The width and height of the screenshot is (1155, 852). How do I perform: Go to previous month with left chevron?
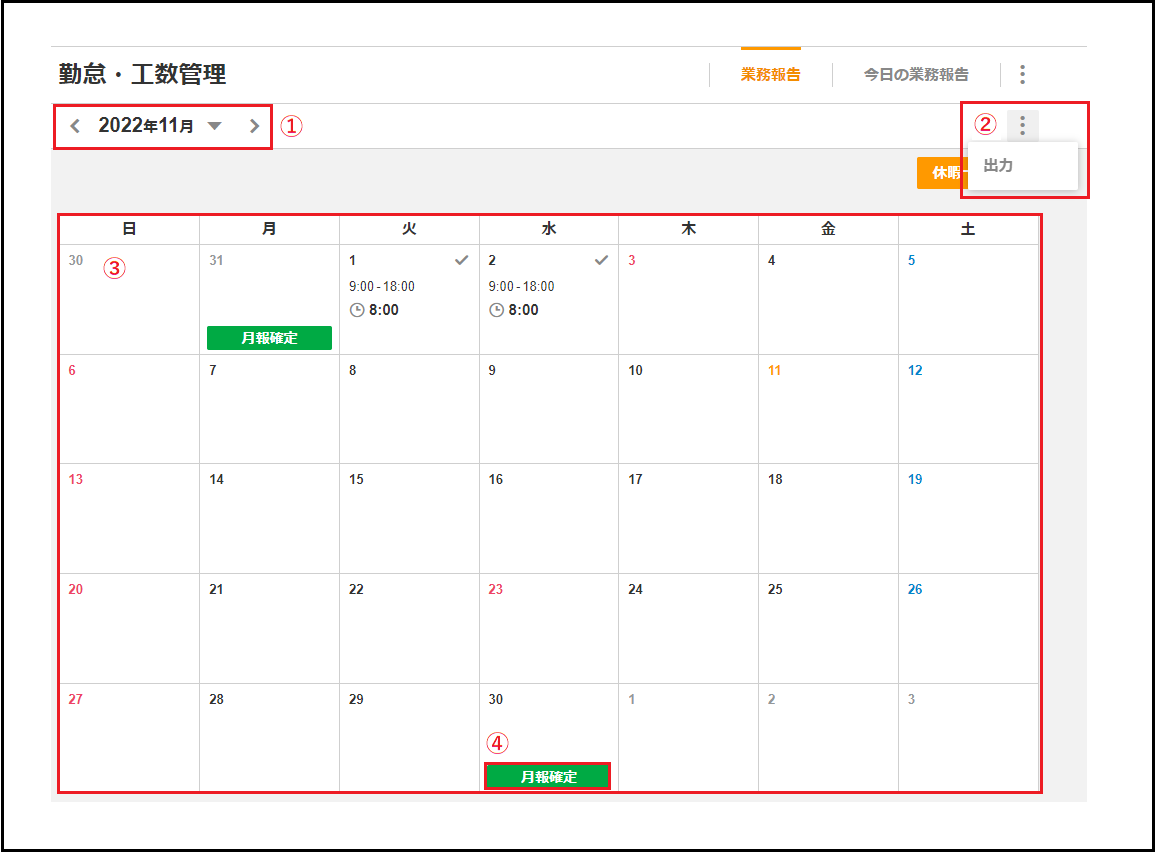(75, 126)
